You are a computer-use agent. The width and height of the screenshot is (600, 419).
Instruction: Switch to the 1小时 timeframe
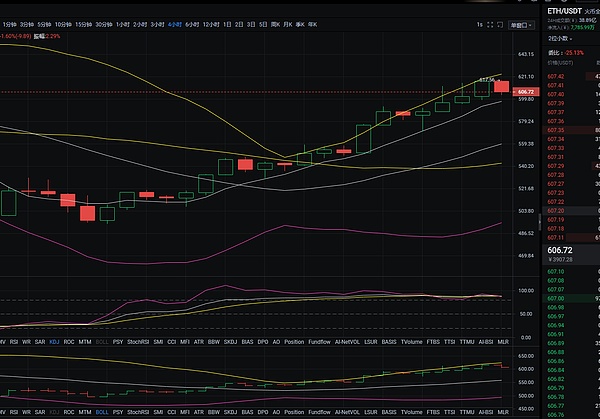tap(122, 24)
